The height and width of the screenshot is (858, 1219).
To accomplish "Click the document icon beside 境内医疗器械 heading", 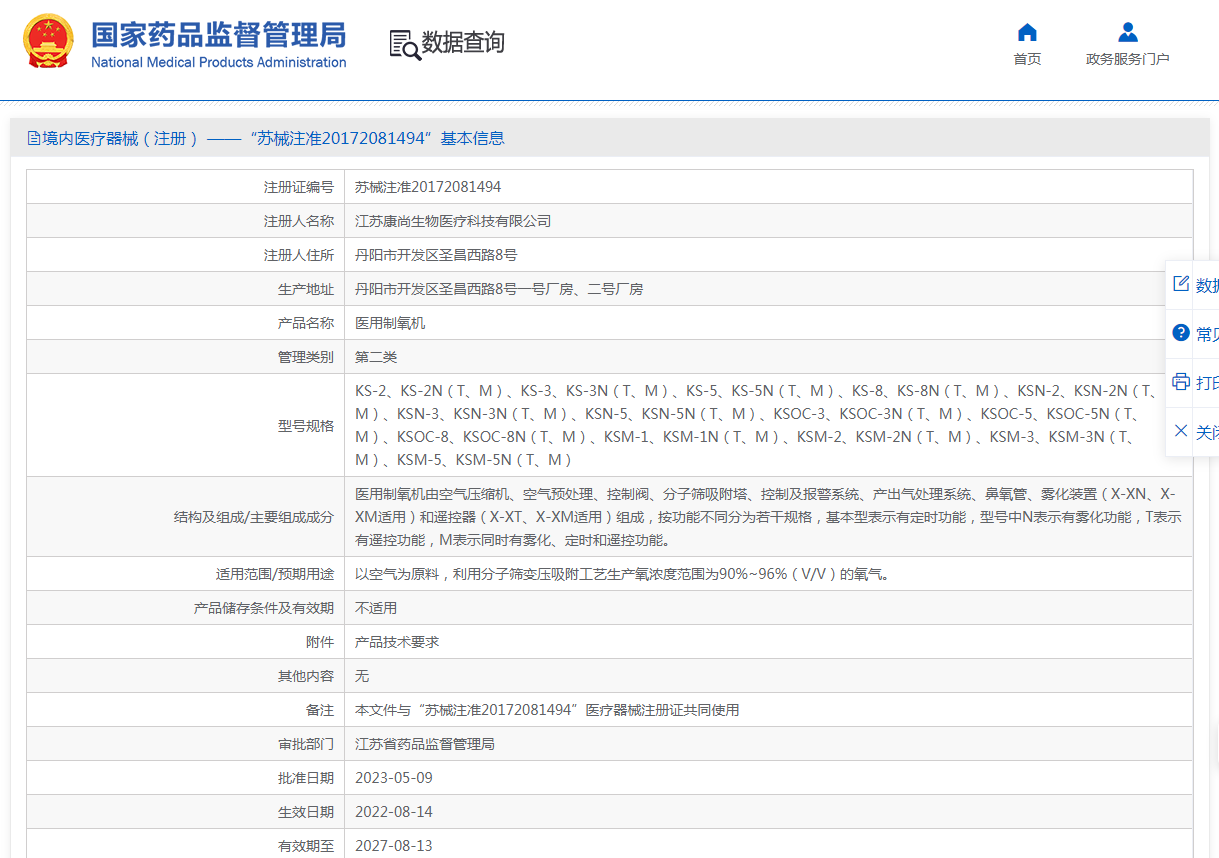I will [x=34, y=138].
